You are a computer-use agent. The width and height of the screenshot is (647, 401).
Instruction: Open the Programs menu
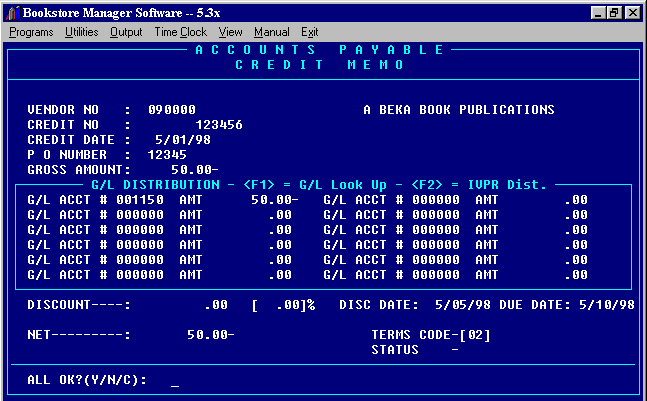31,32
